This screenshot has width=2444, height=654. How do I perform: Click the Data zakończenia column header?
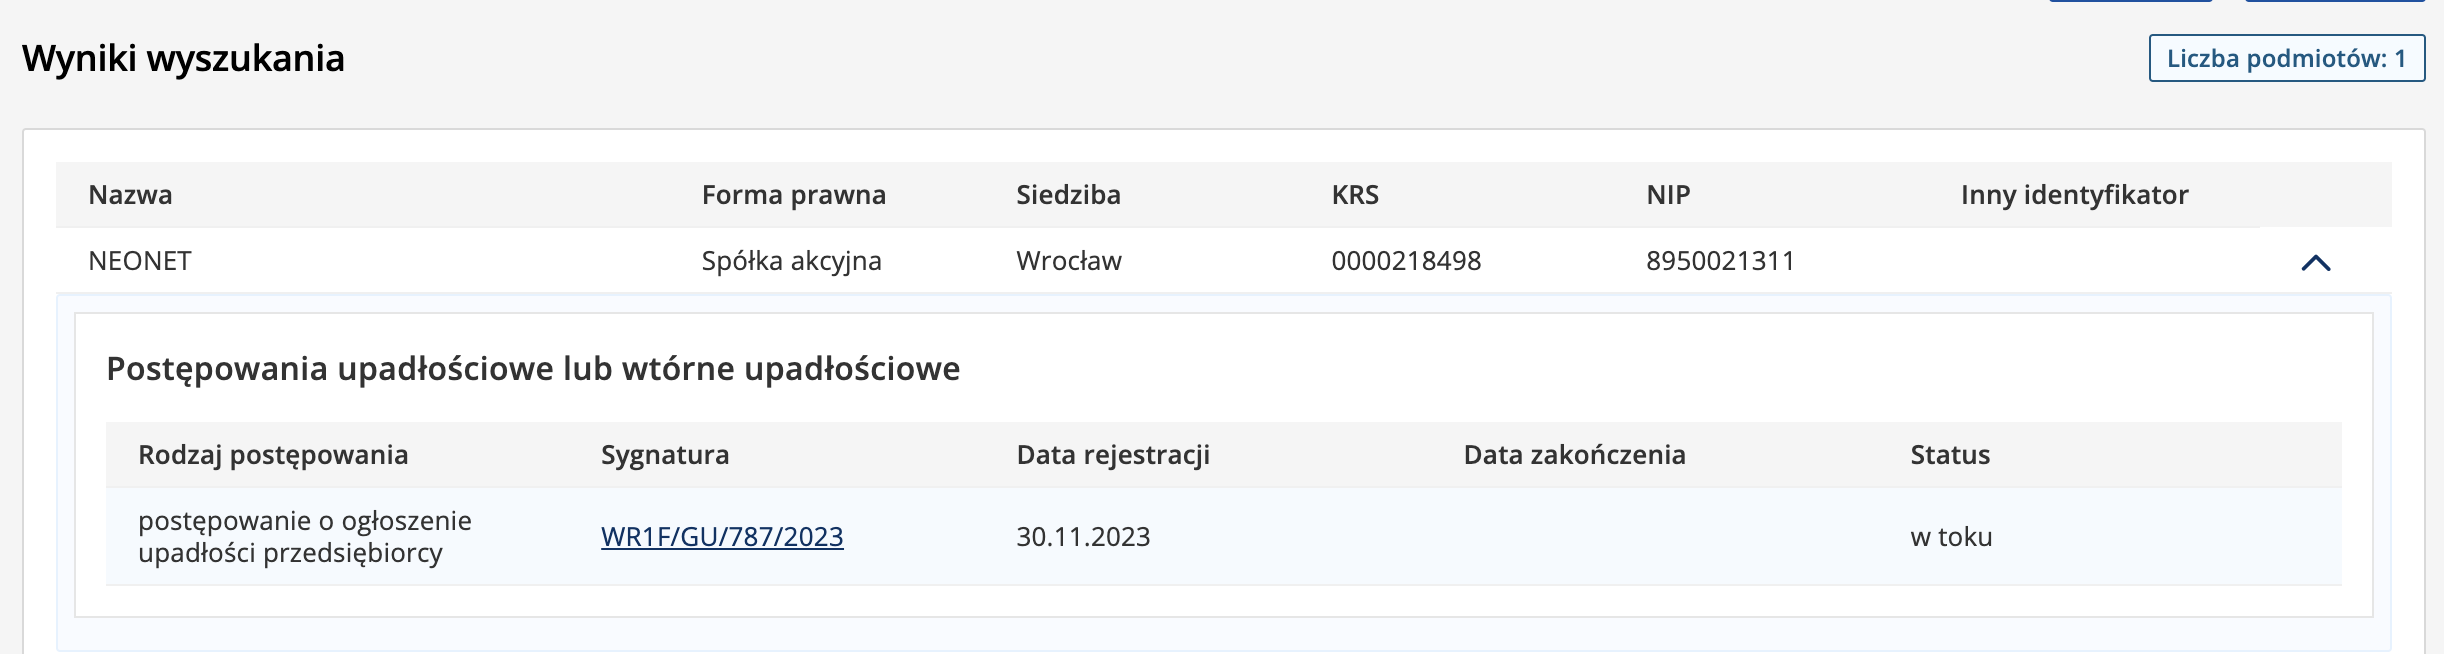click(x=1574, y=455)
